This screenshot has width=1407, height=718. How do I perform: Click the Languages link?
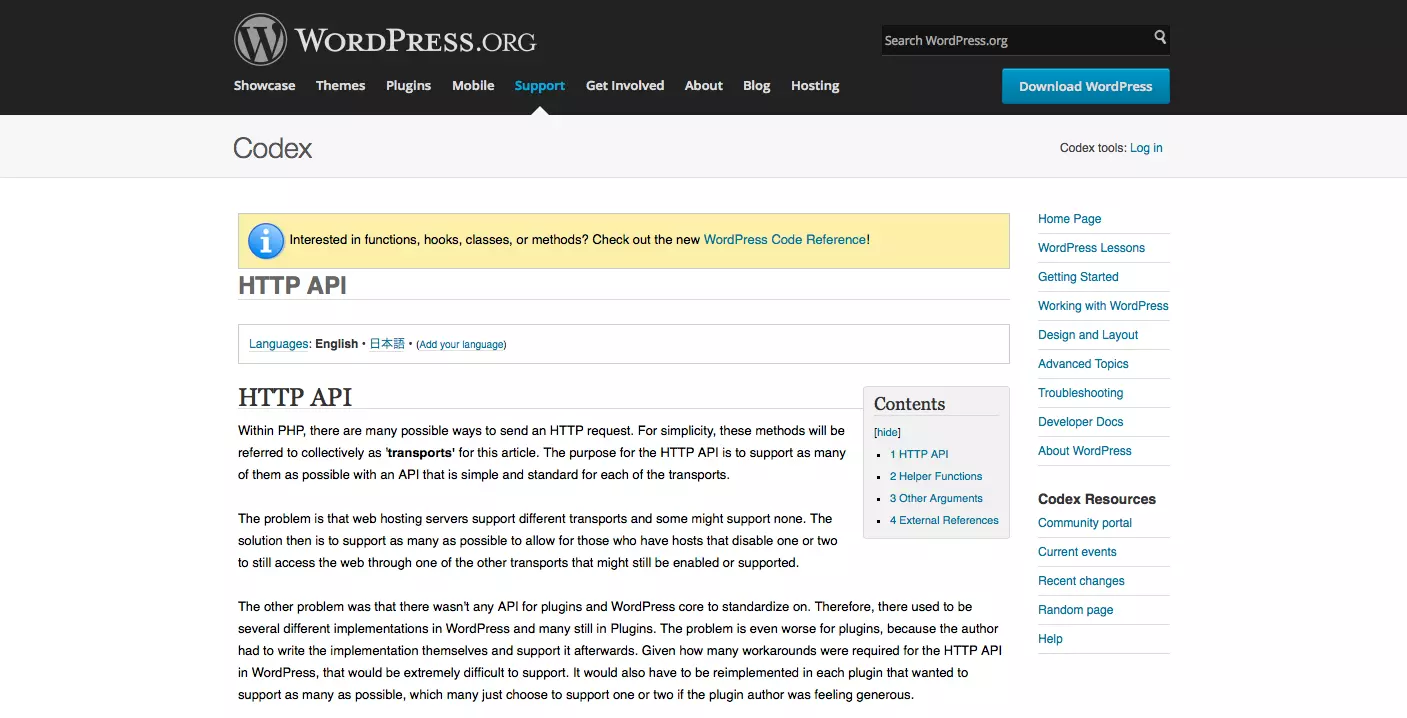click(x=279, y=344)
